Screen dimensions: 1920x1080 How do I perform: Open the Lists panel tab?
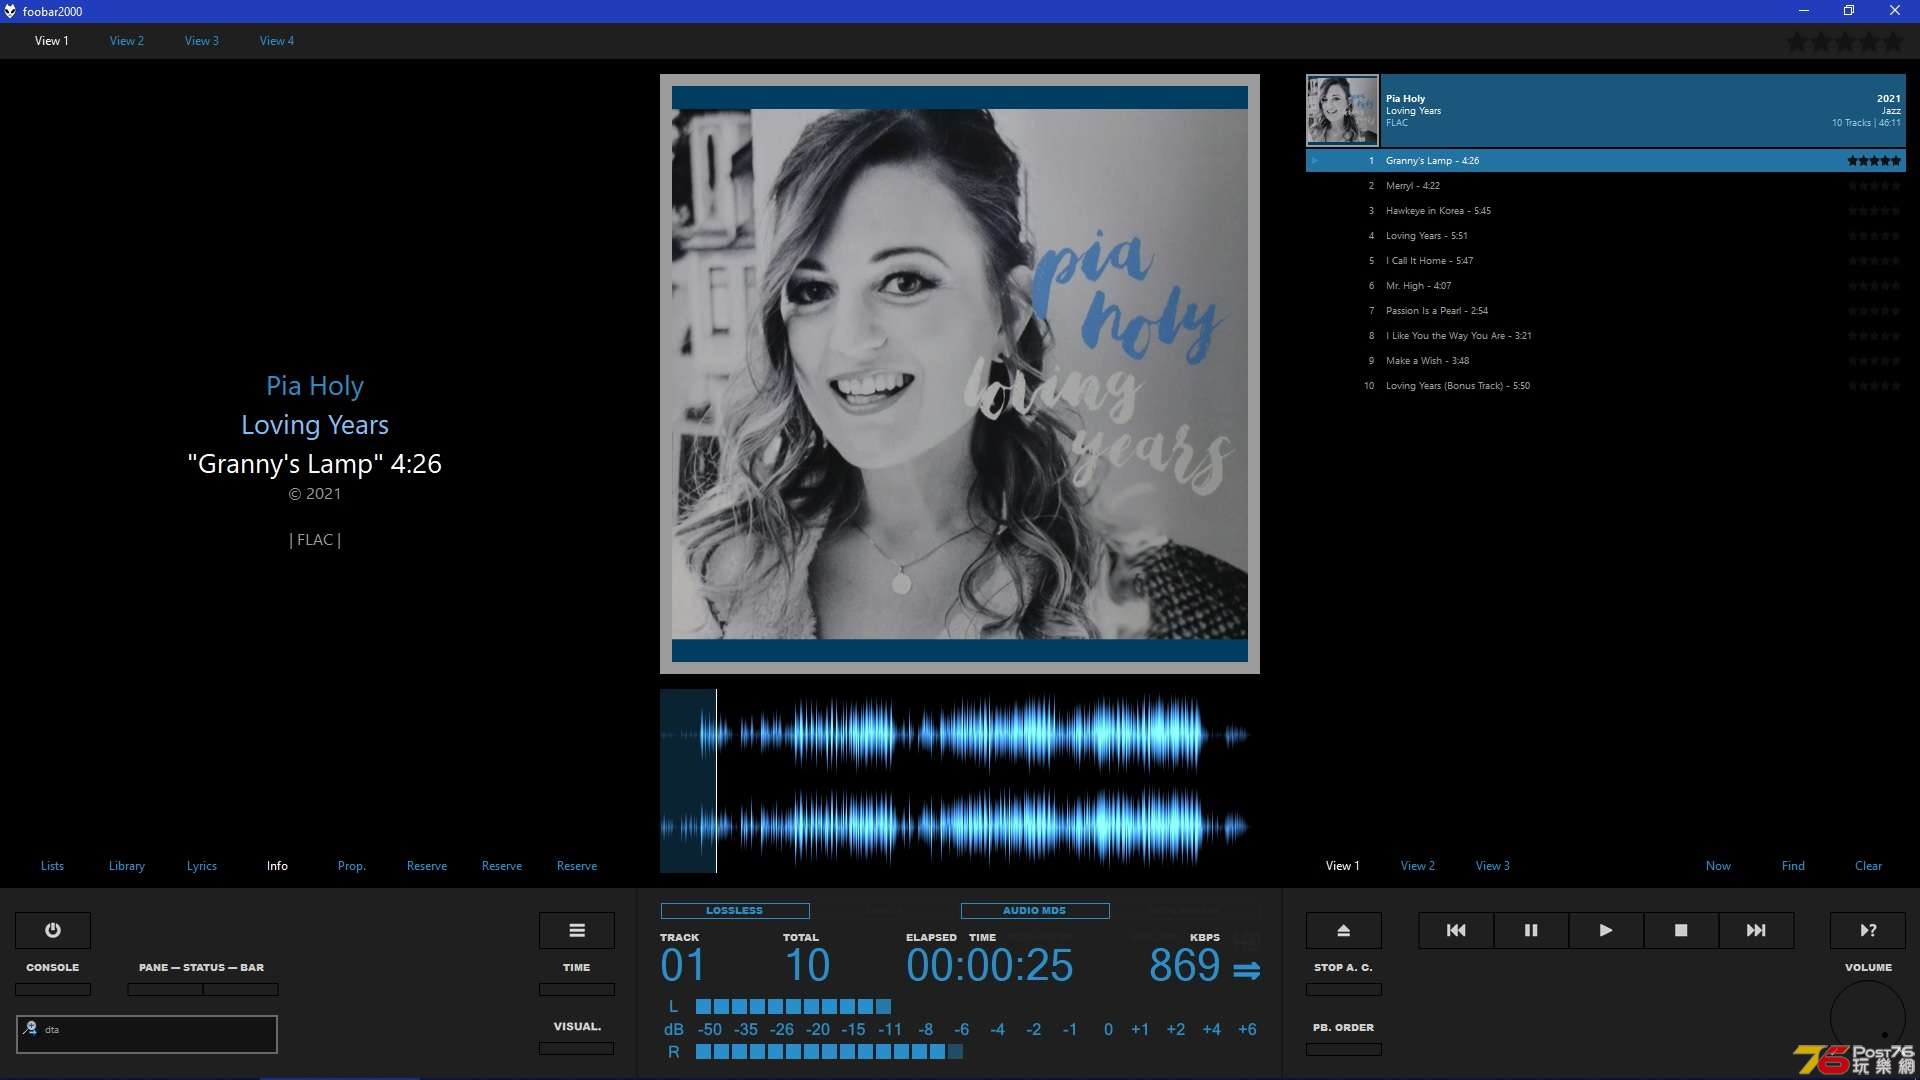[x=52, y=866]
